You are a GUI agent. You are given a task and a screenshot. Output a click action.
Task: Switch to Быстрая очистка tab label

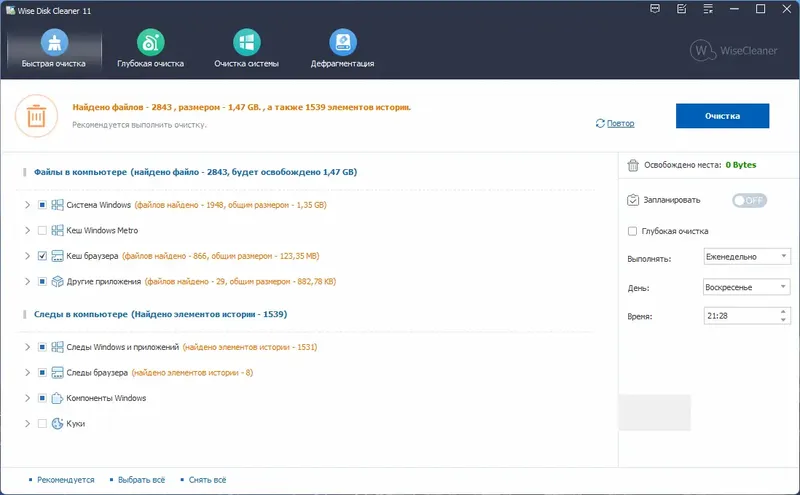[x=54, y=64]
